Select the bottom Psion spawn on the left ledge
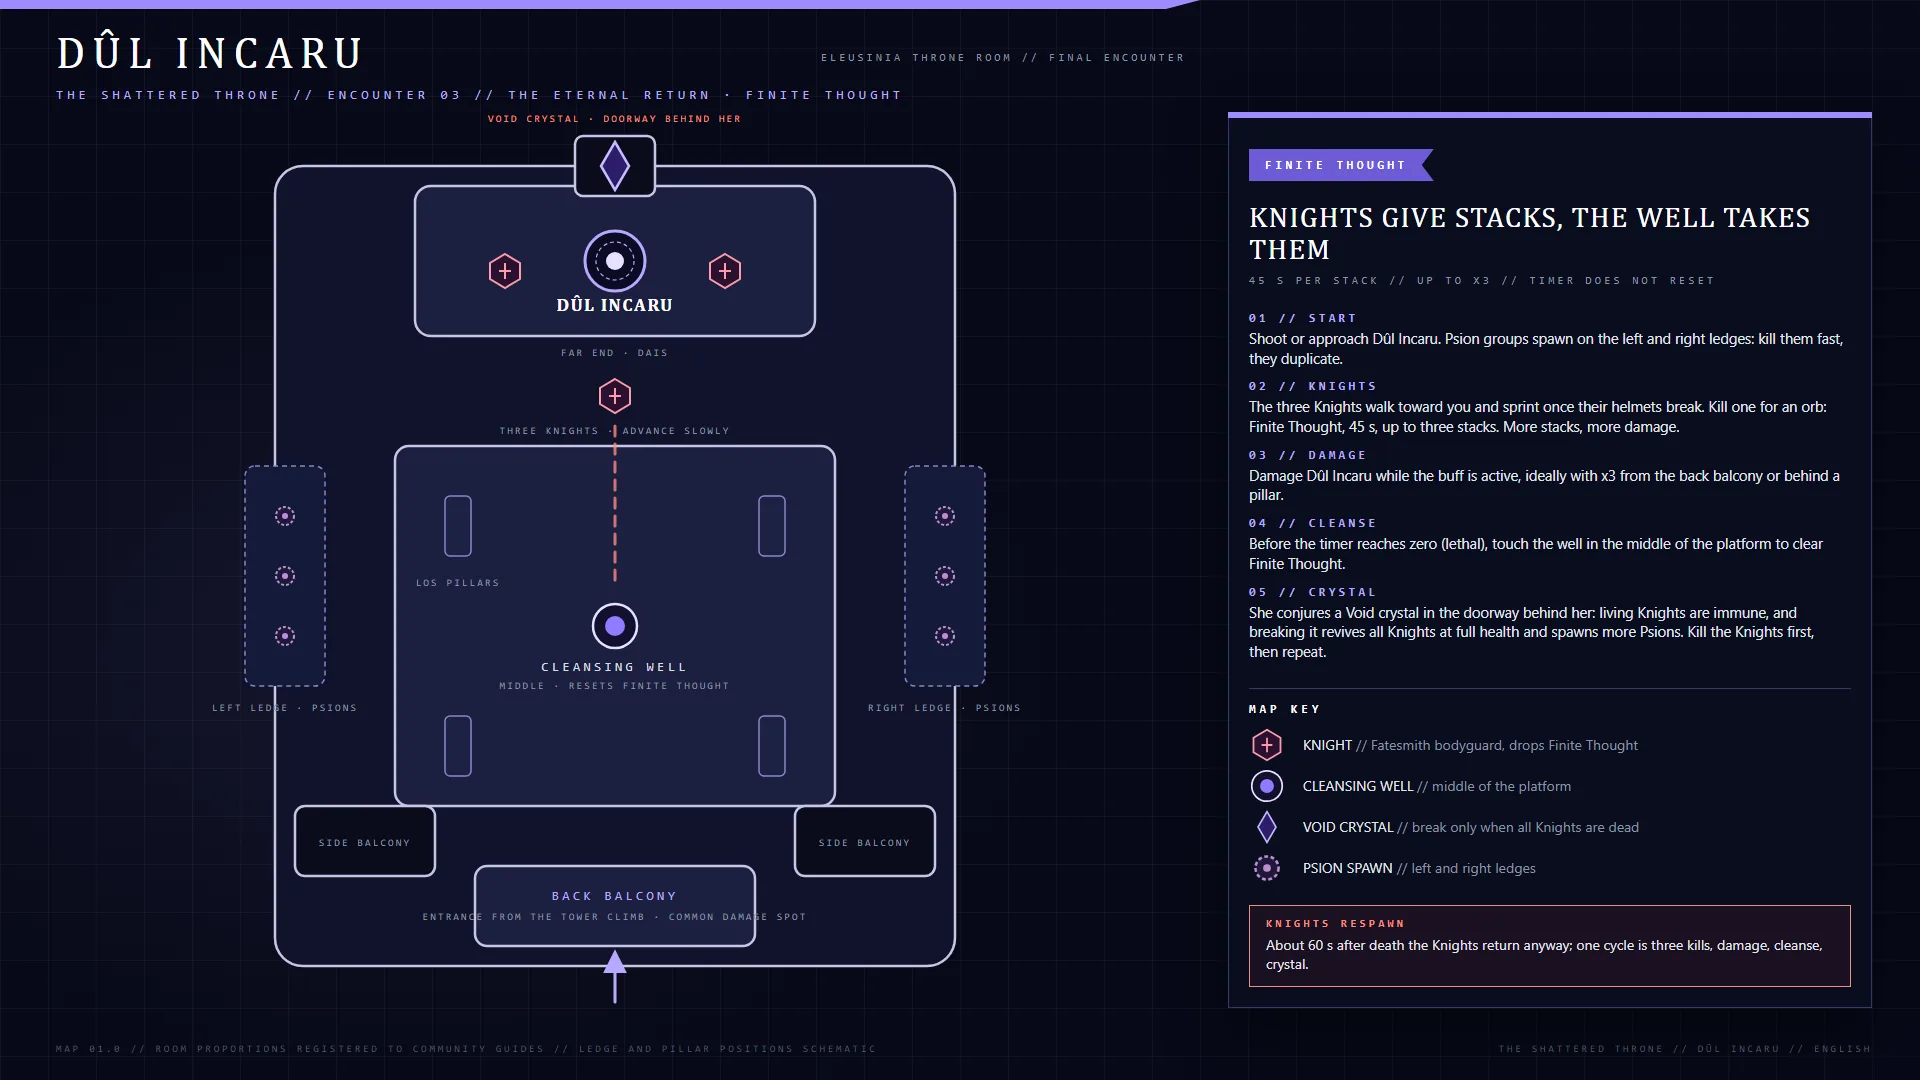The width and height of the screenshot is (1920, 1080). [285, 636]
